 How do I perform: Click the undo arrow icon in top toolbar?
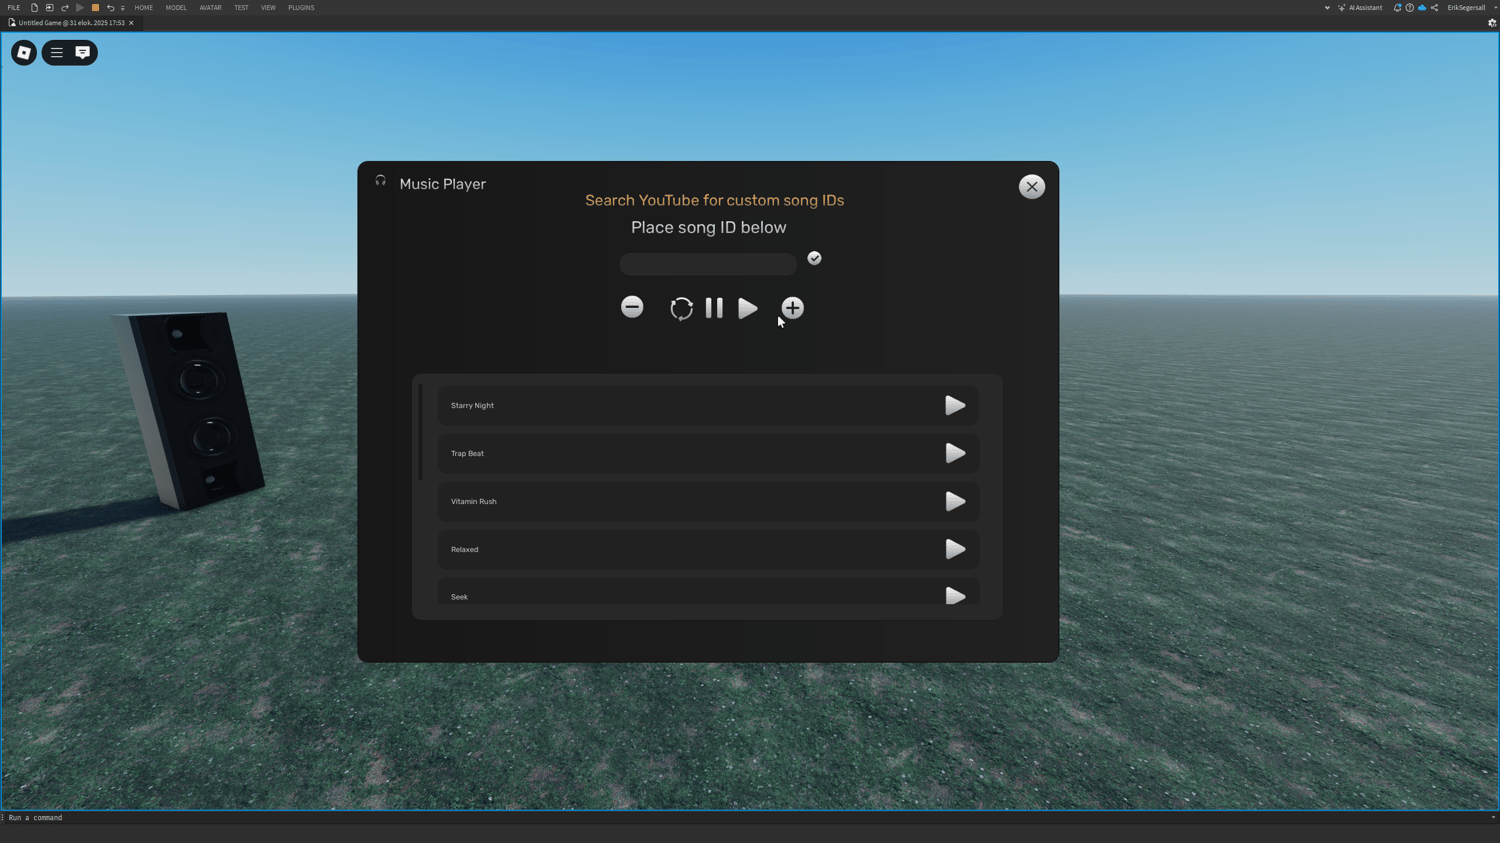click(110, 8)
